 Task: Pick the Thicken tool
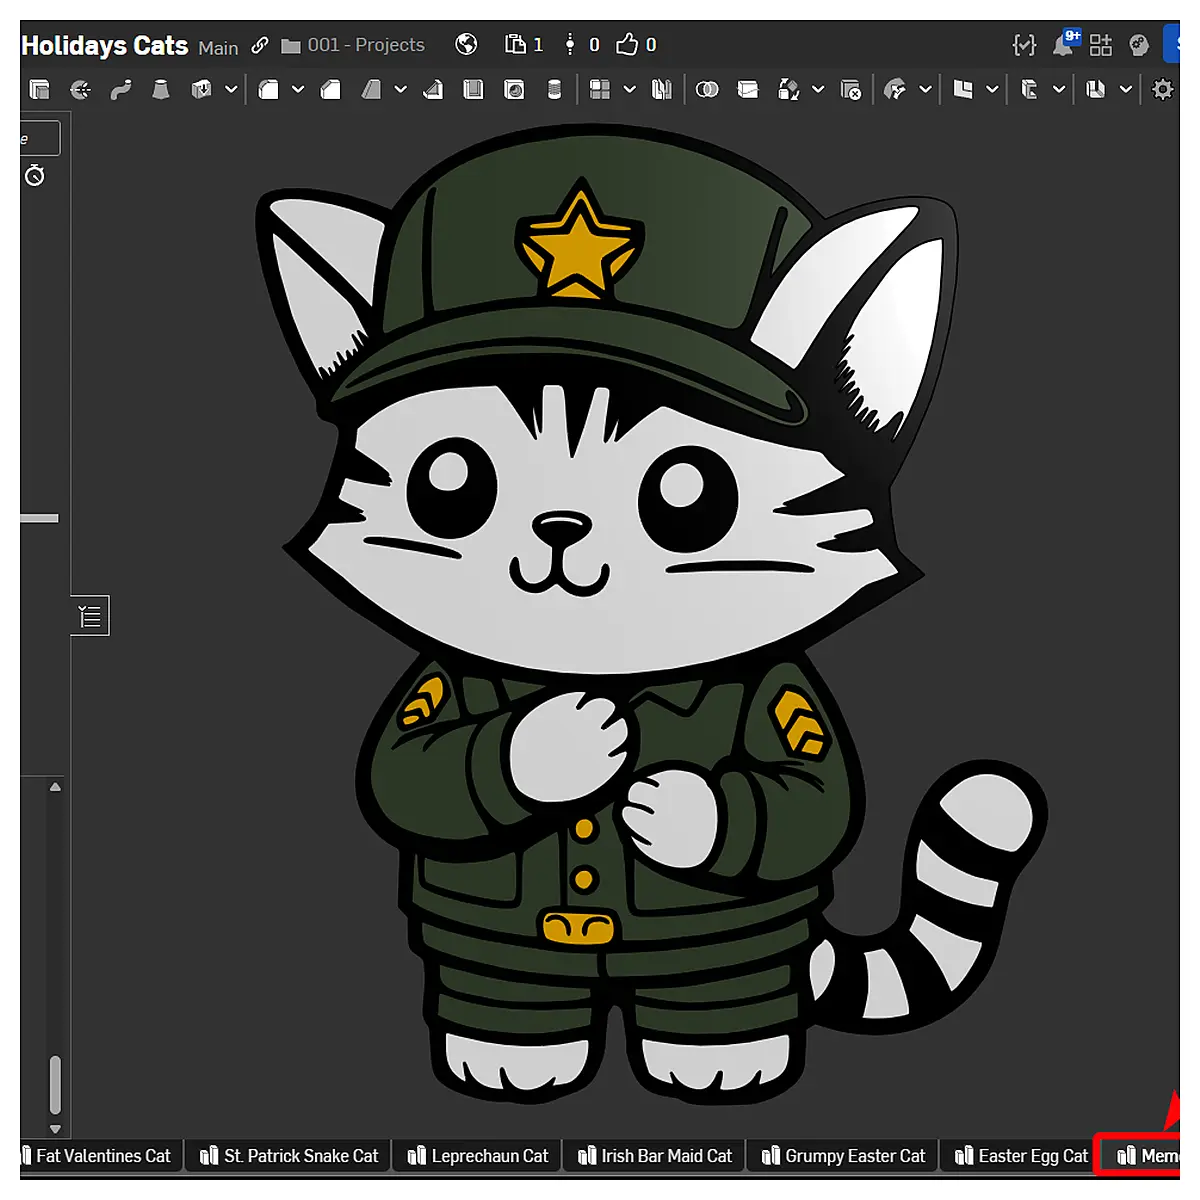pyautogui.click(x=201, y=90)
